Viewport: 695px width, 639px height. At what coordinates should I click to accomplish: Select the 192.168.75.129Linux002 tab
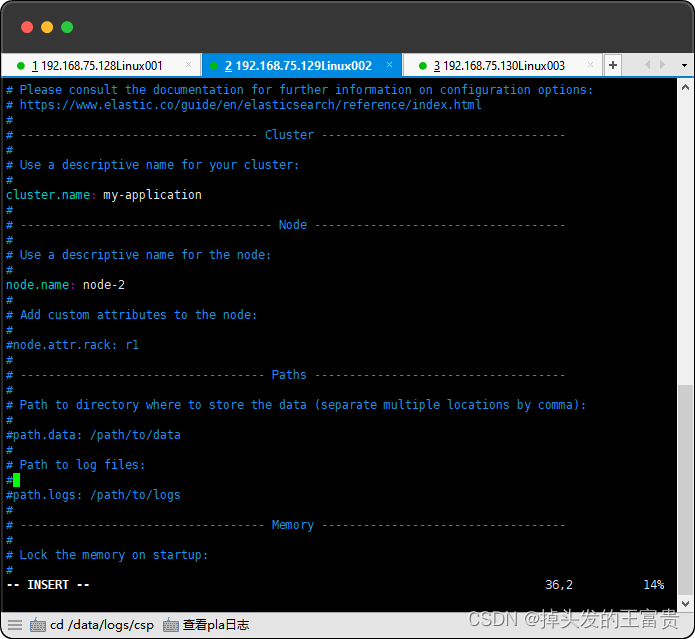(302, 66)
